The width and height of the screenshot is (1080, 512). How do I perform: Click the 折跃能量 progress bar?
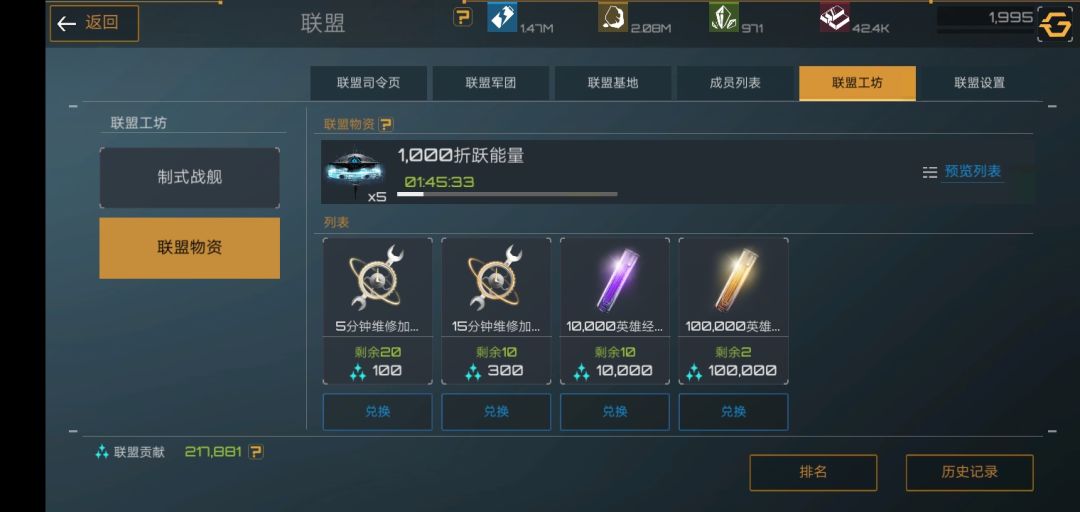coord(507,194)
